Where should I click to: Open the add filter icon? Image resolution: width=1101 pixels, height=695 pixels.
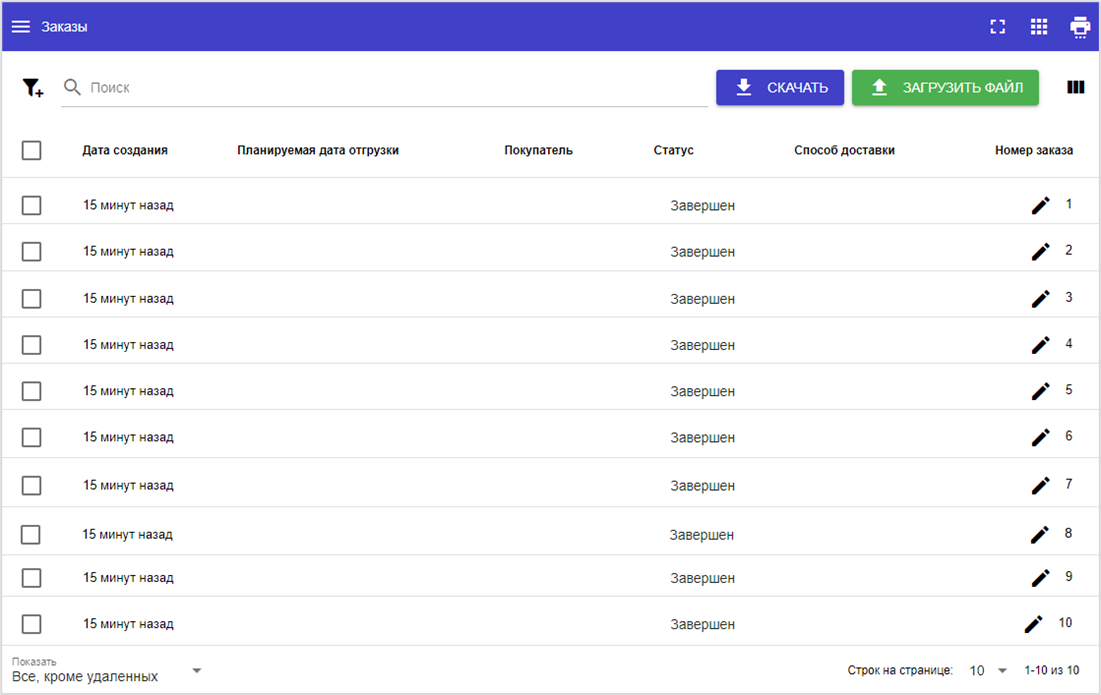point(33,88)
